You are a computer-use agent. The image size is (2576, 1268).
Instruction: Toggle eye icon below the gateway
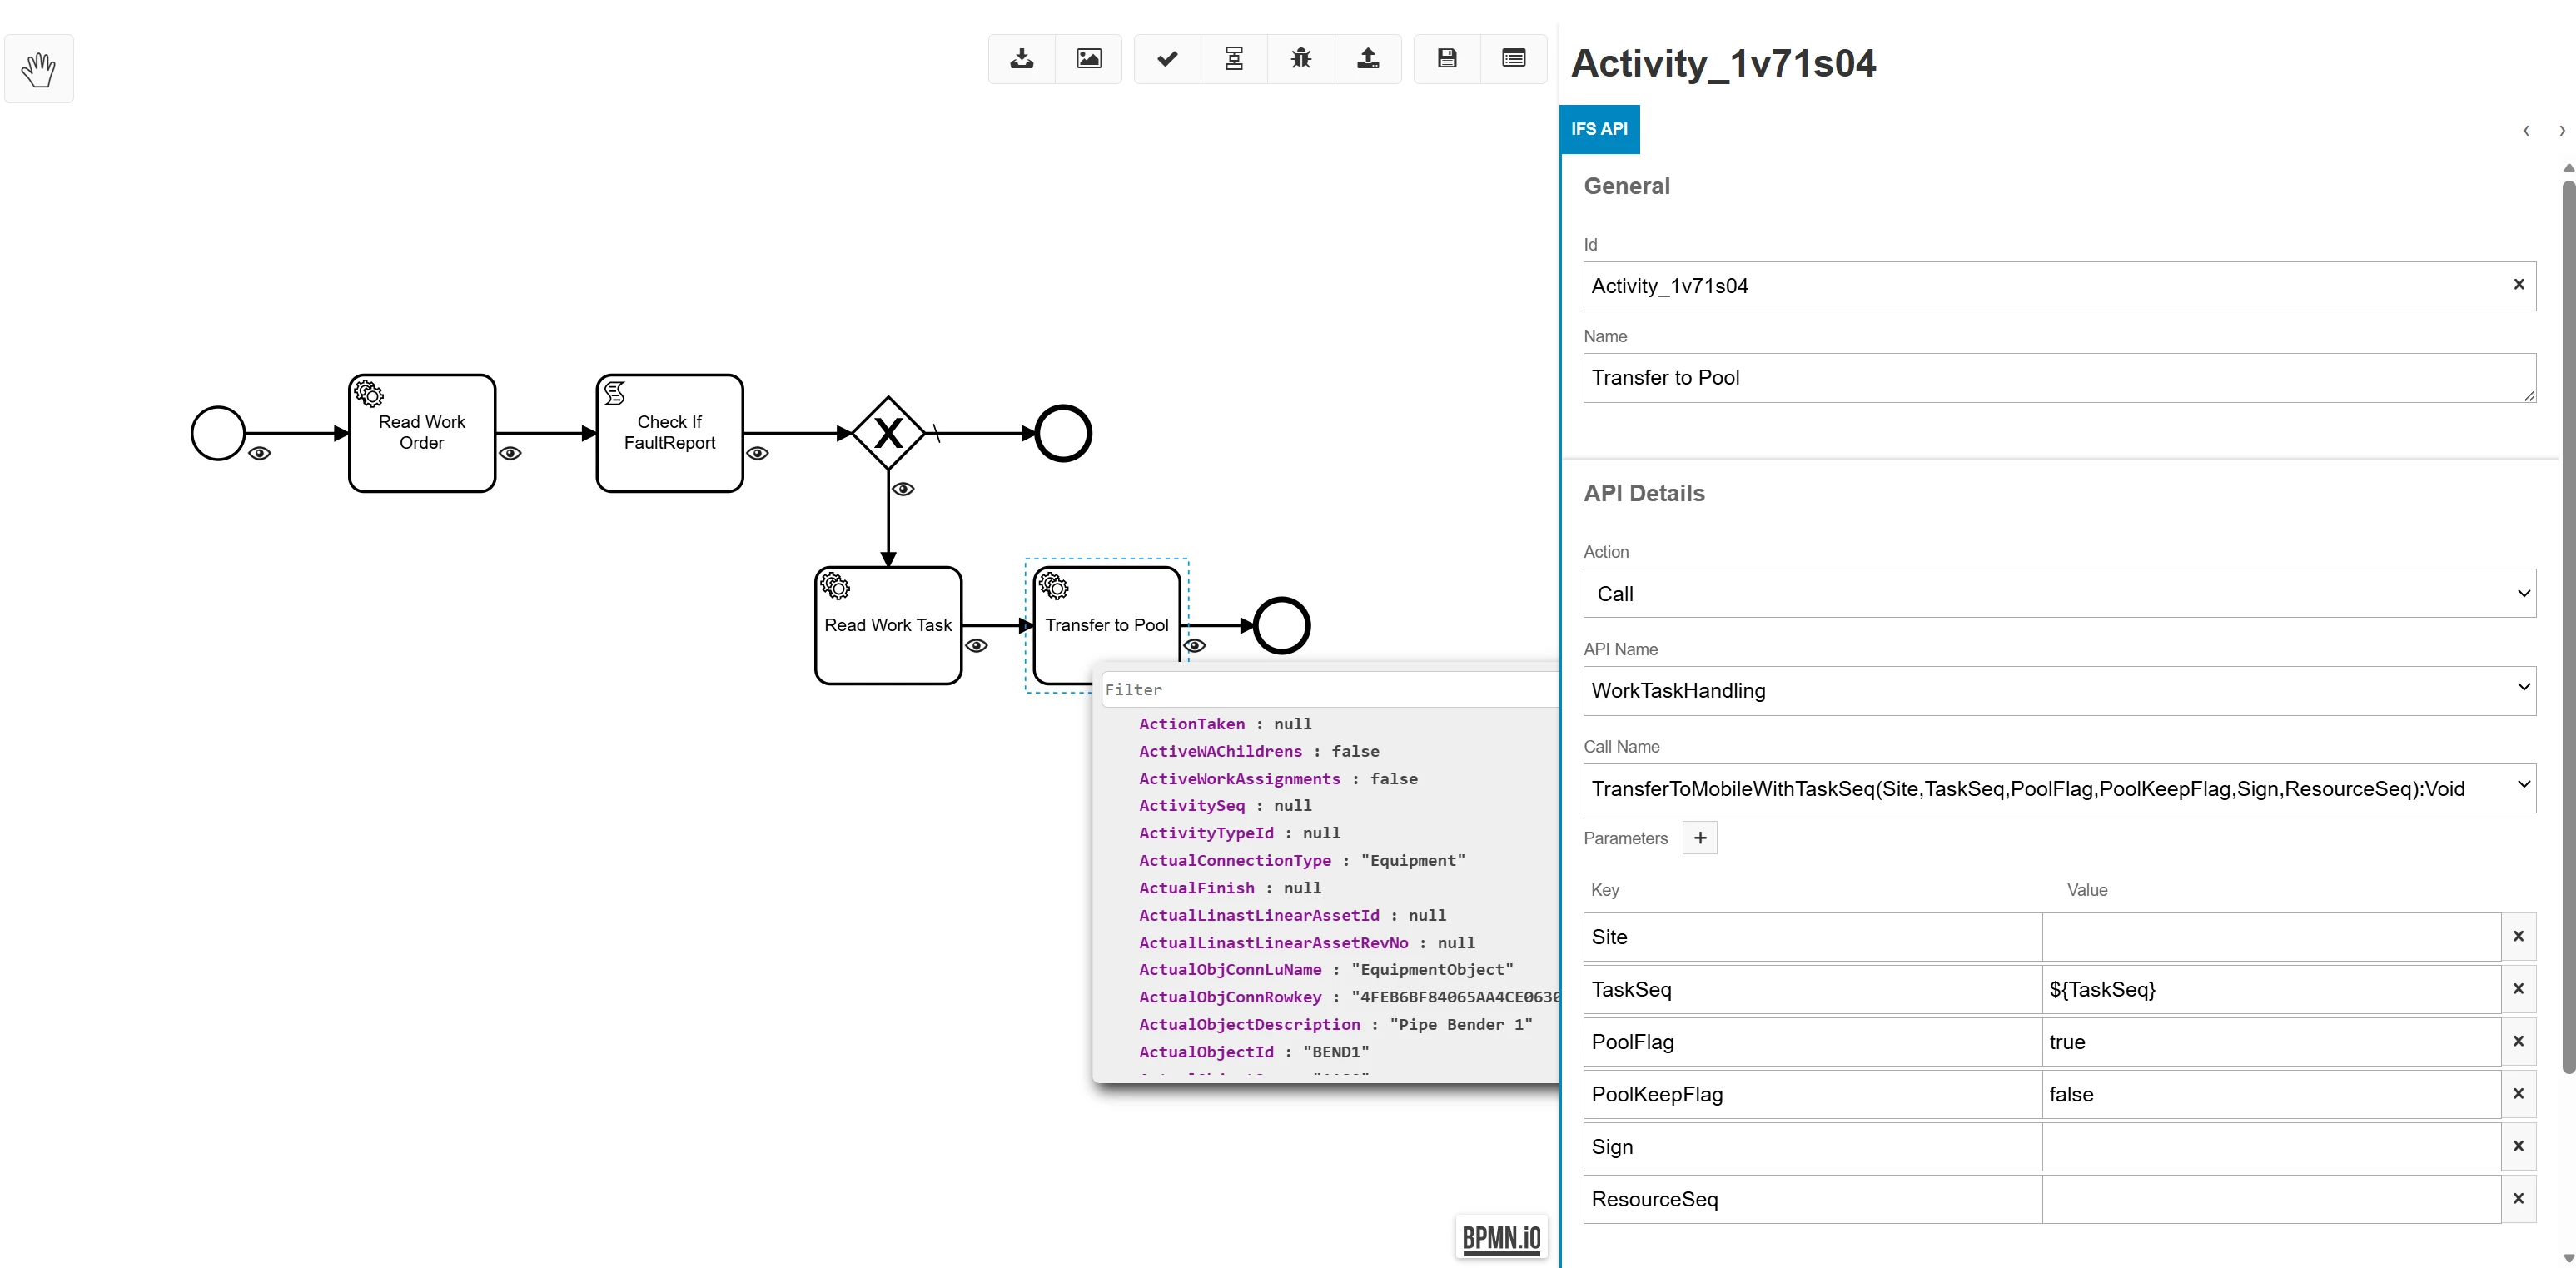(x=903, y=490)
